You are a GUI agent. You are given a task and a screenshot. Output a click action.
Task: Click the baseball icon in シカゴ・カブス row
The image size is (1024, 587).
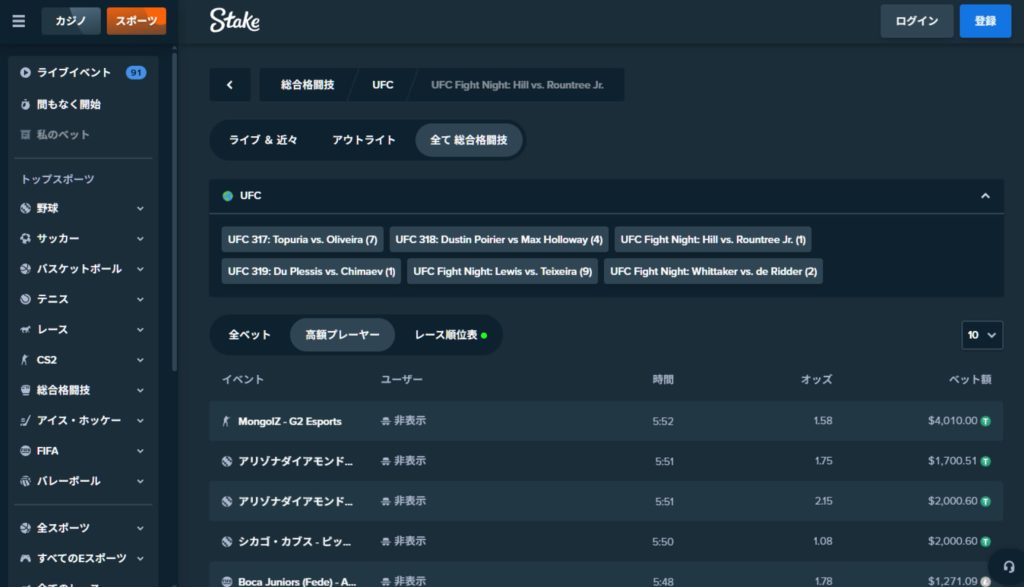227,541
